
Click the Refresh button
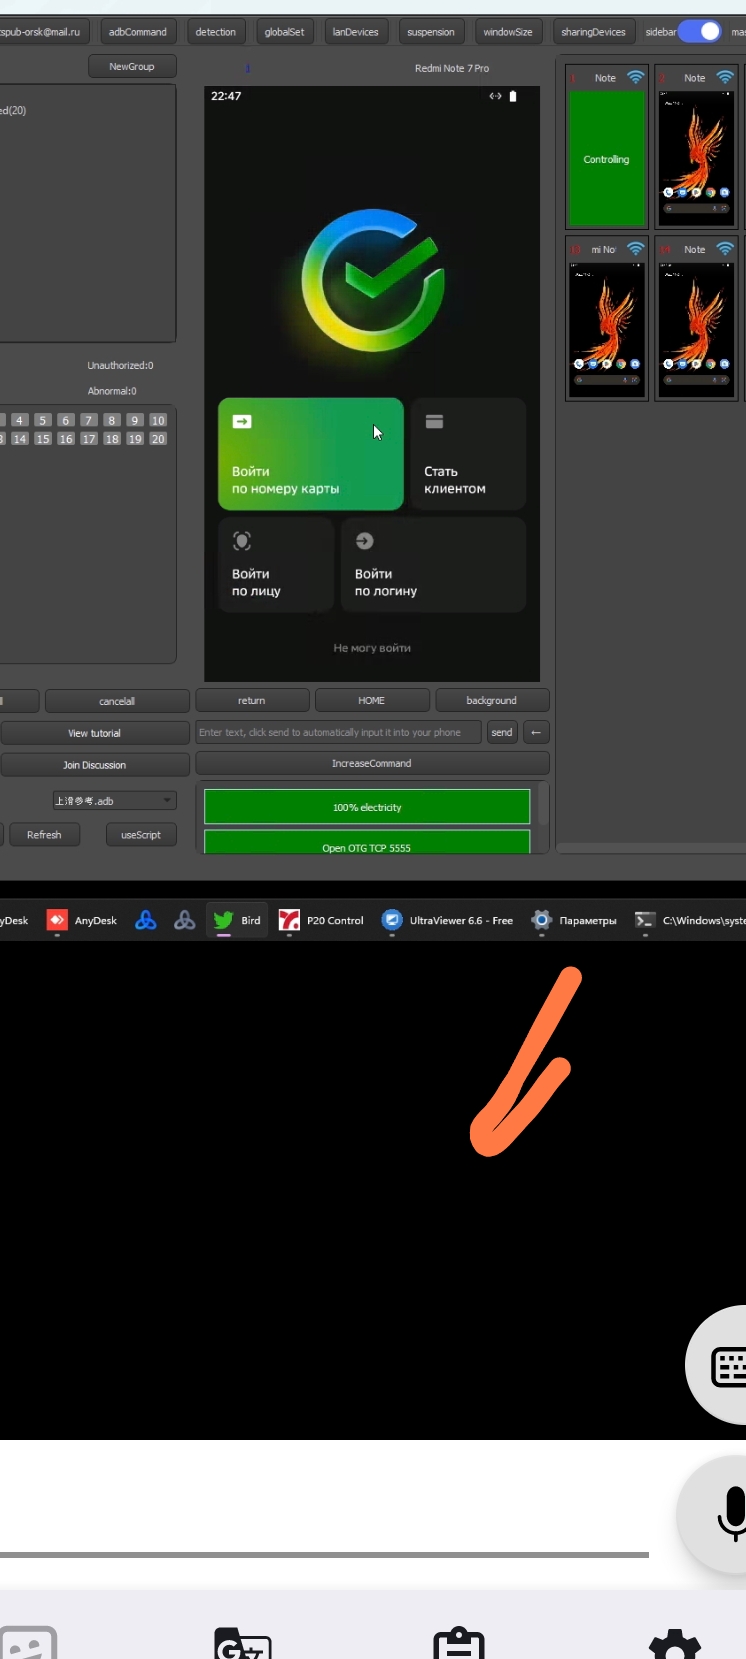[44, 834]
